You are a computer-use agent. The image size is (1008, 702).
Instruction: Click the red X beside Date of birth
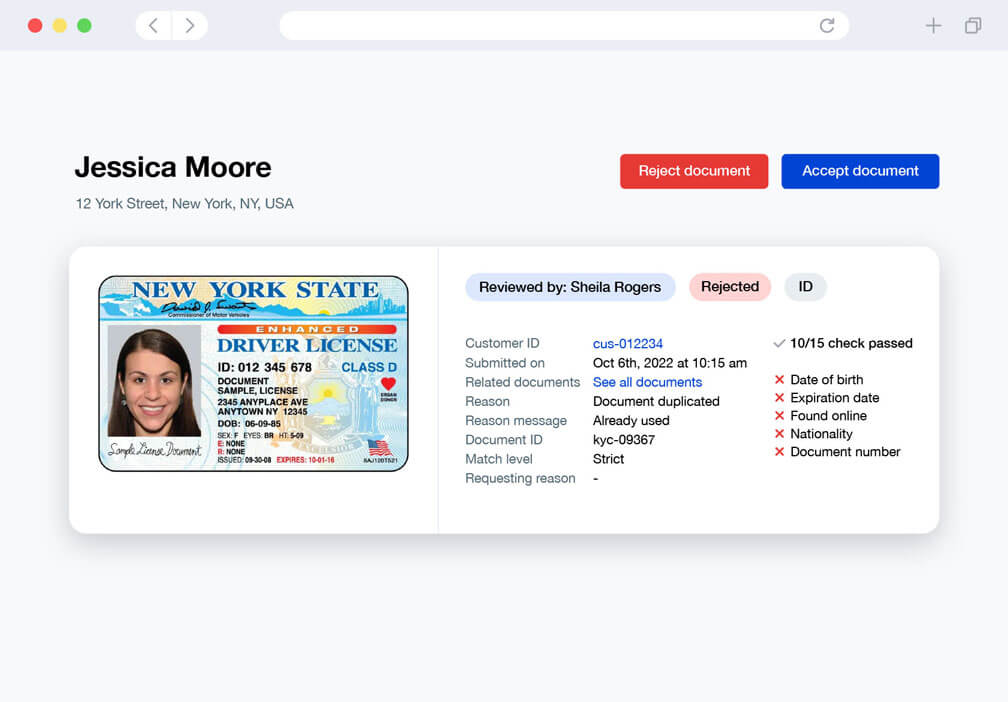(779, 380)
